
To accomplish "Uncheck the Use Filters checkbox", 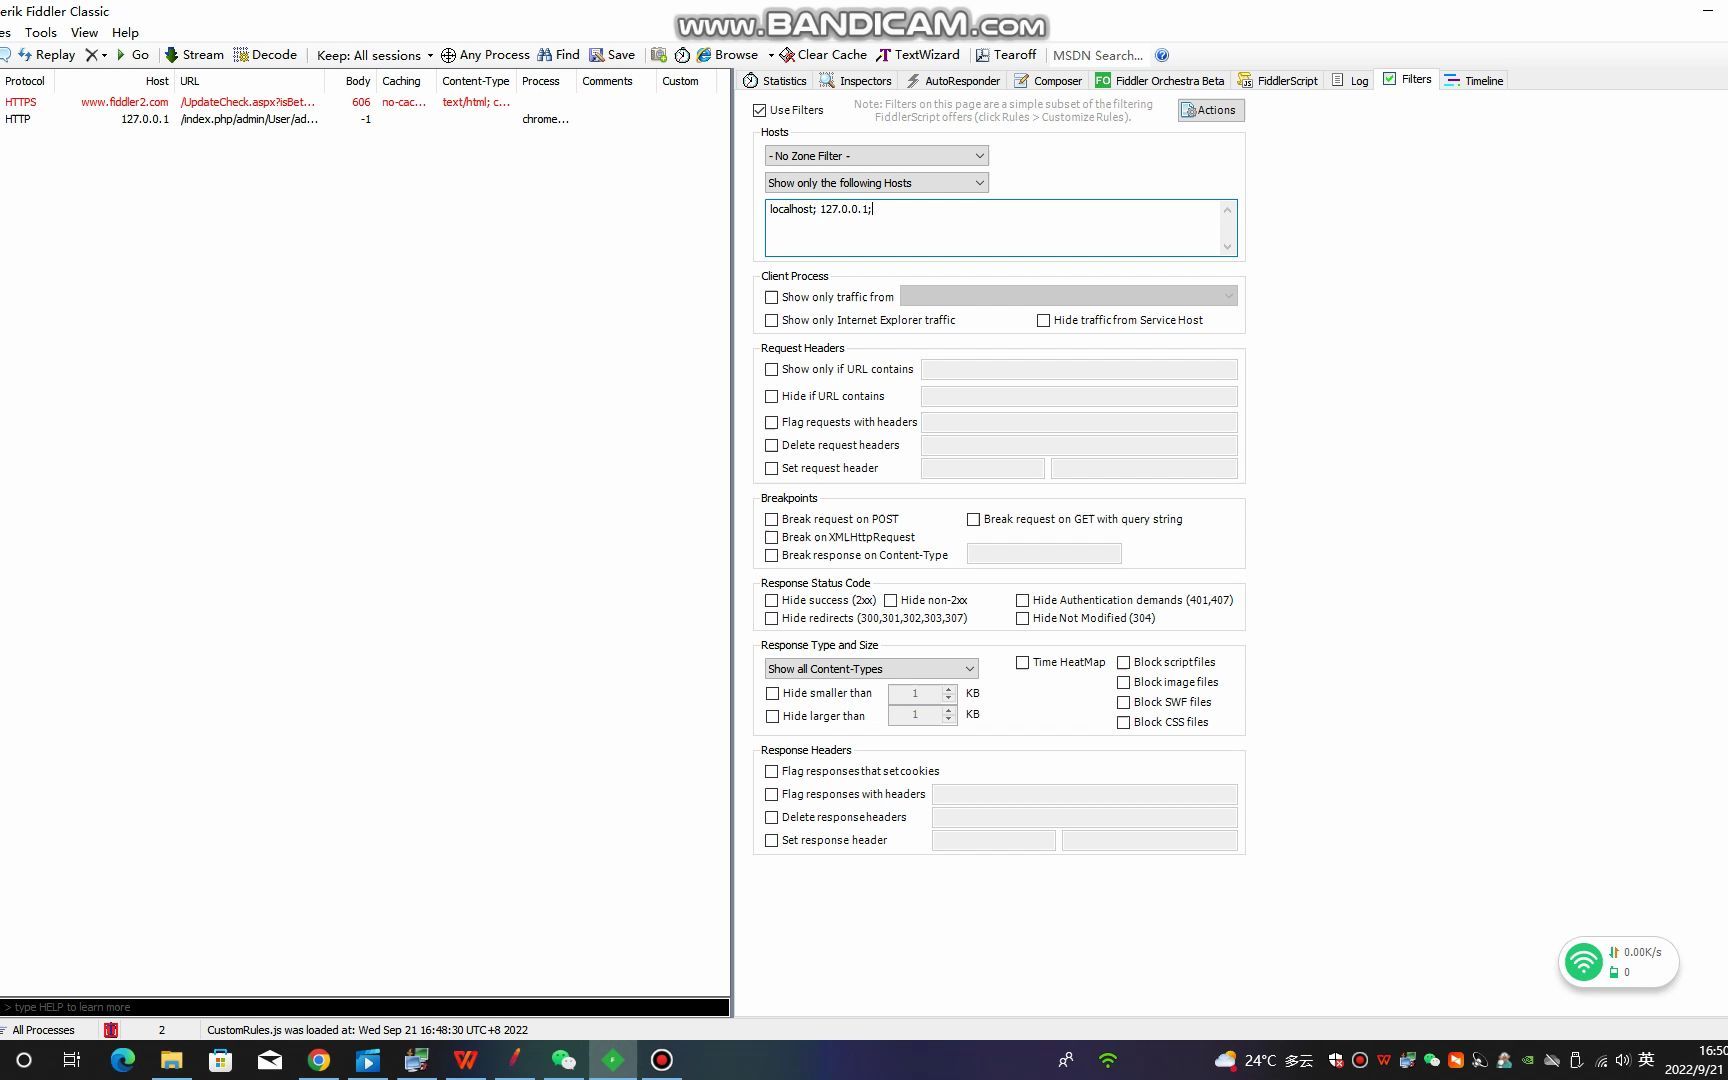I will tap(760, 110).
